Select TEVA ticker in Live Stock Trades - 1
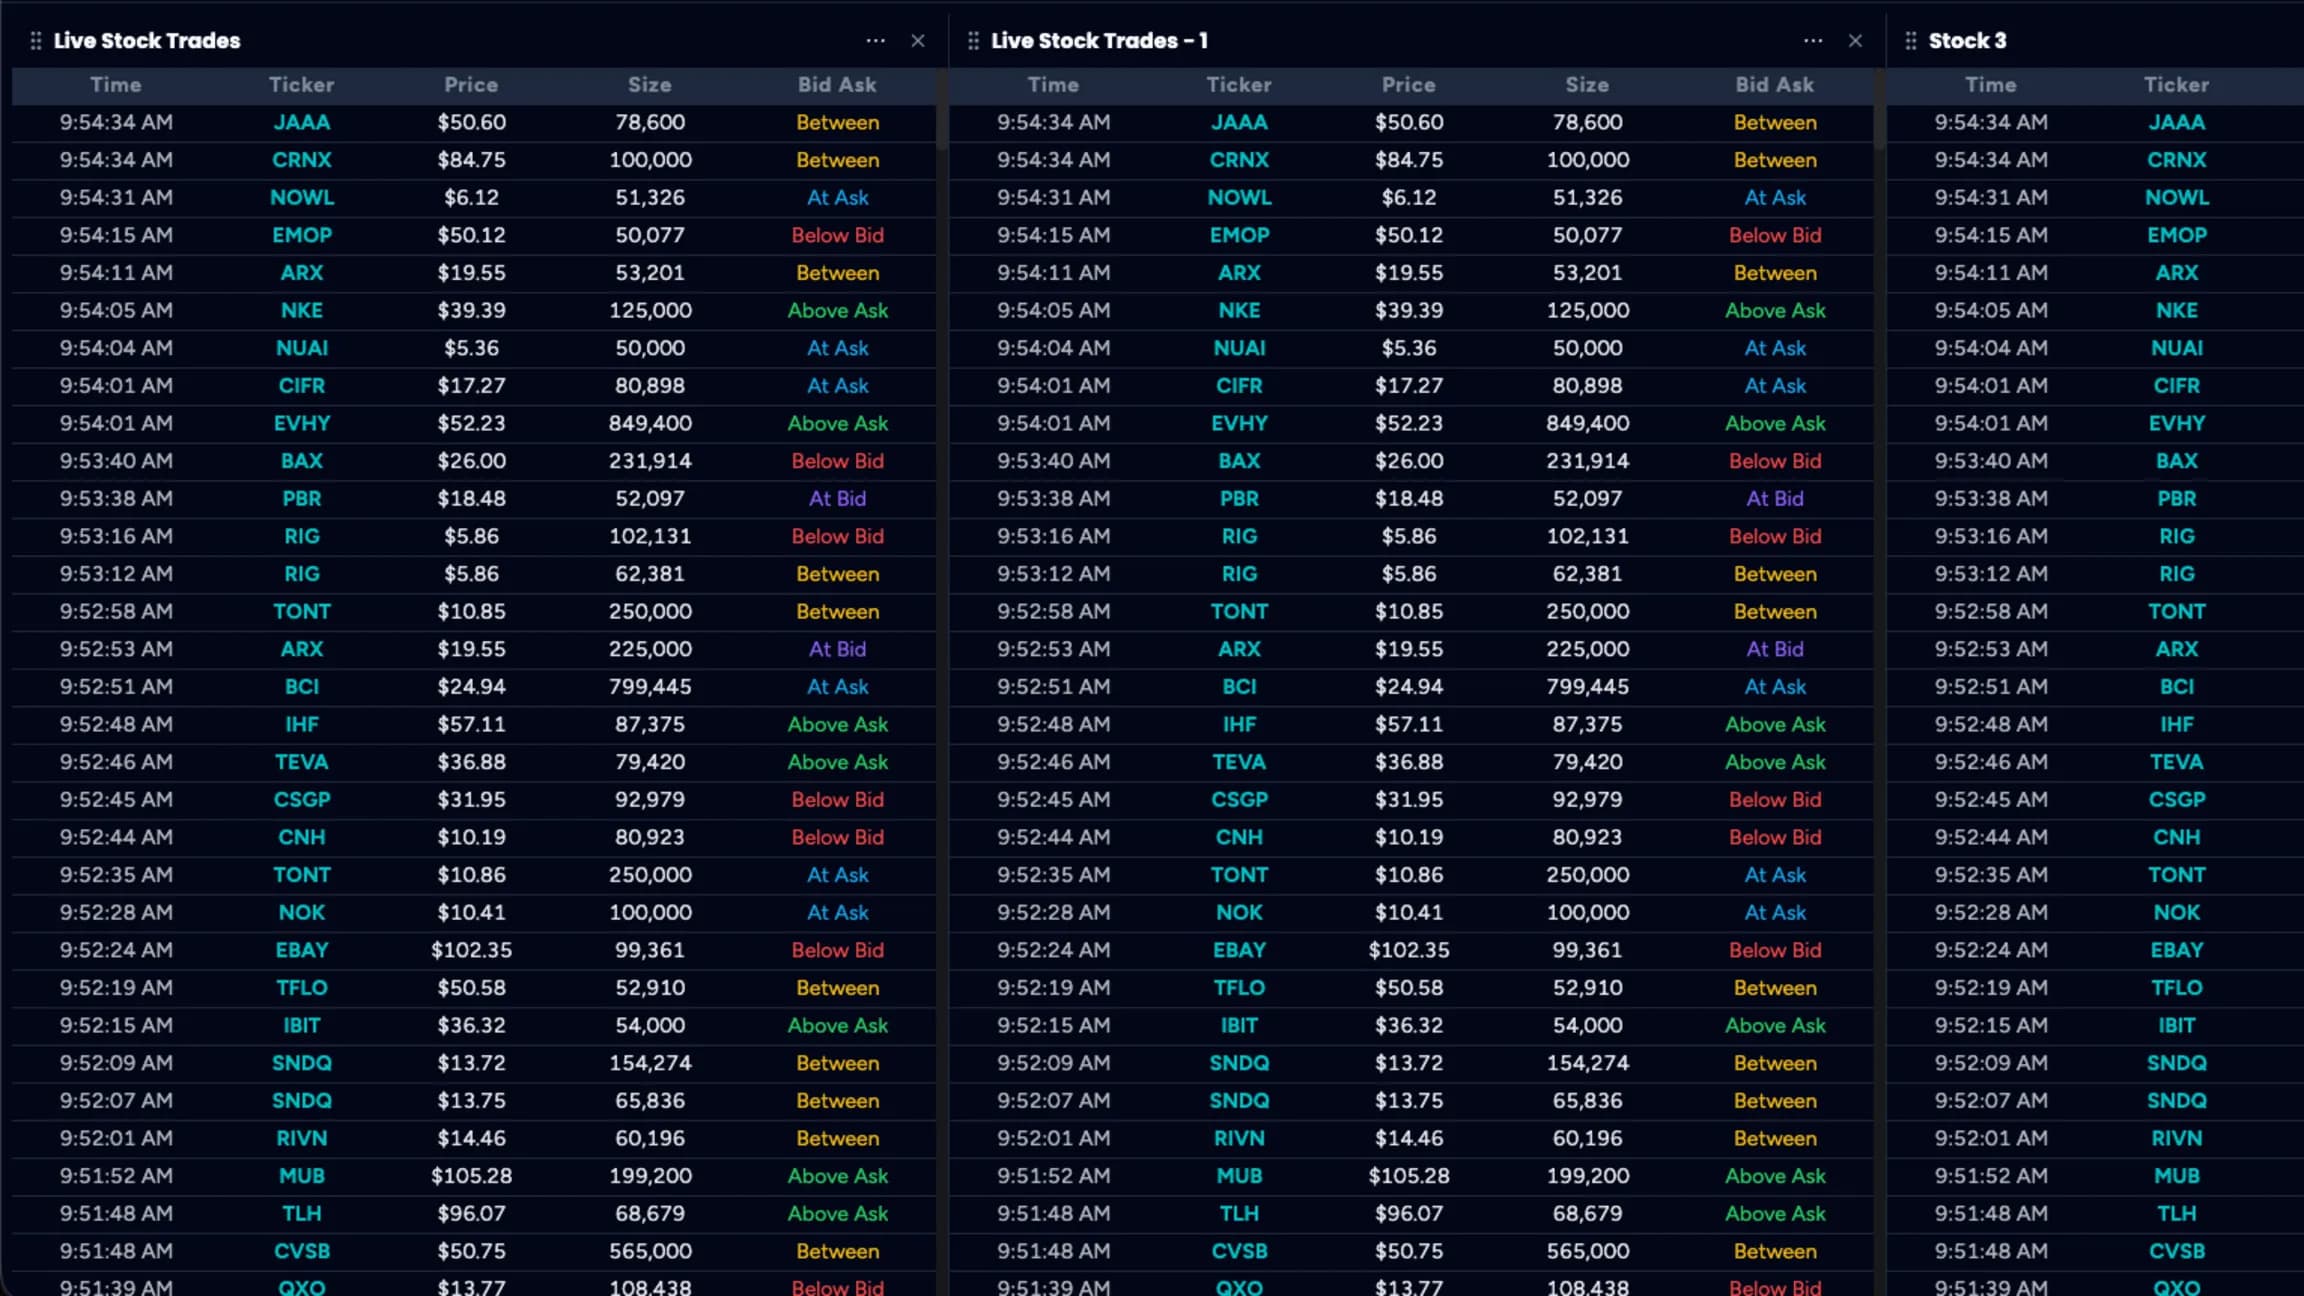This screenshot has height=1296, width=2304. click(x=1239, y=762)
